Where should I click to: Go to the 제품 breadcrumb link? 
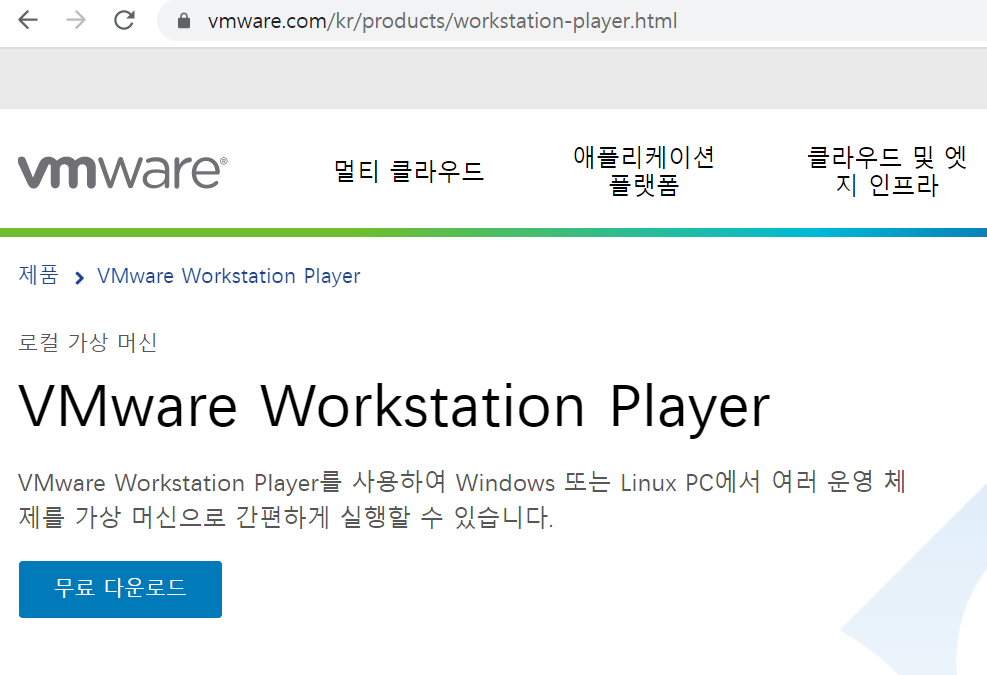click(x=38, y=275)
